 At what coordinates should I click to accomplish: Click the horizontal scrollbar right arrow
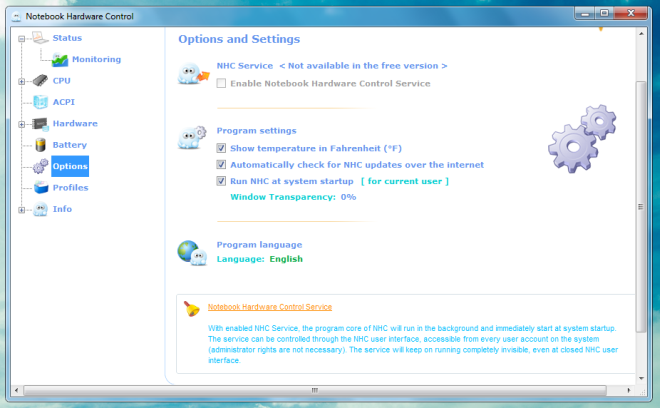tap(629, 390)
